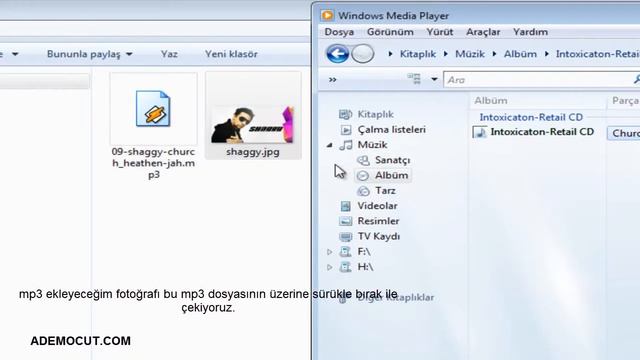Click the Resimler pictures icon

tap(345, 221)
